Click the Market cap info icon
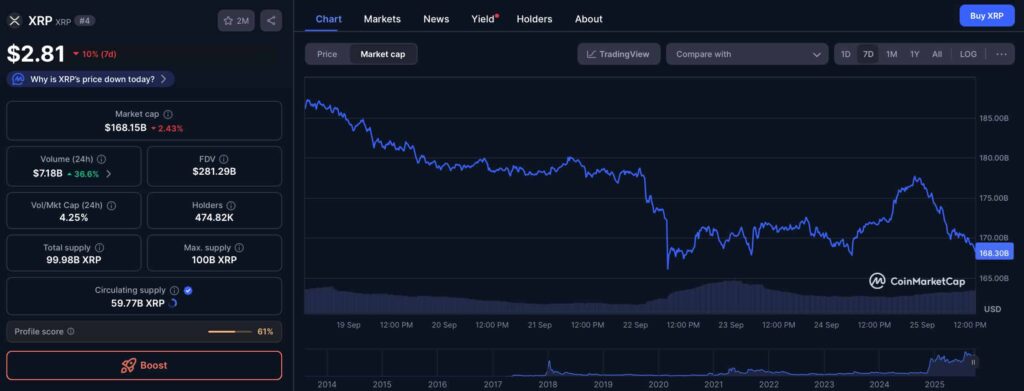The width and height of the screenshot is (1024, 391). tap(168, 114)
